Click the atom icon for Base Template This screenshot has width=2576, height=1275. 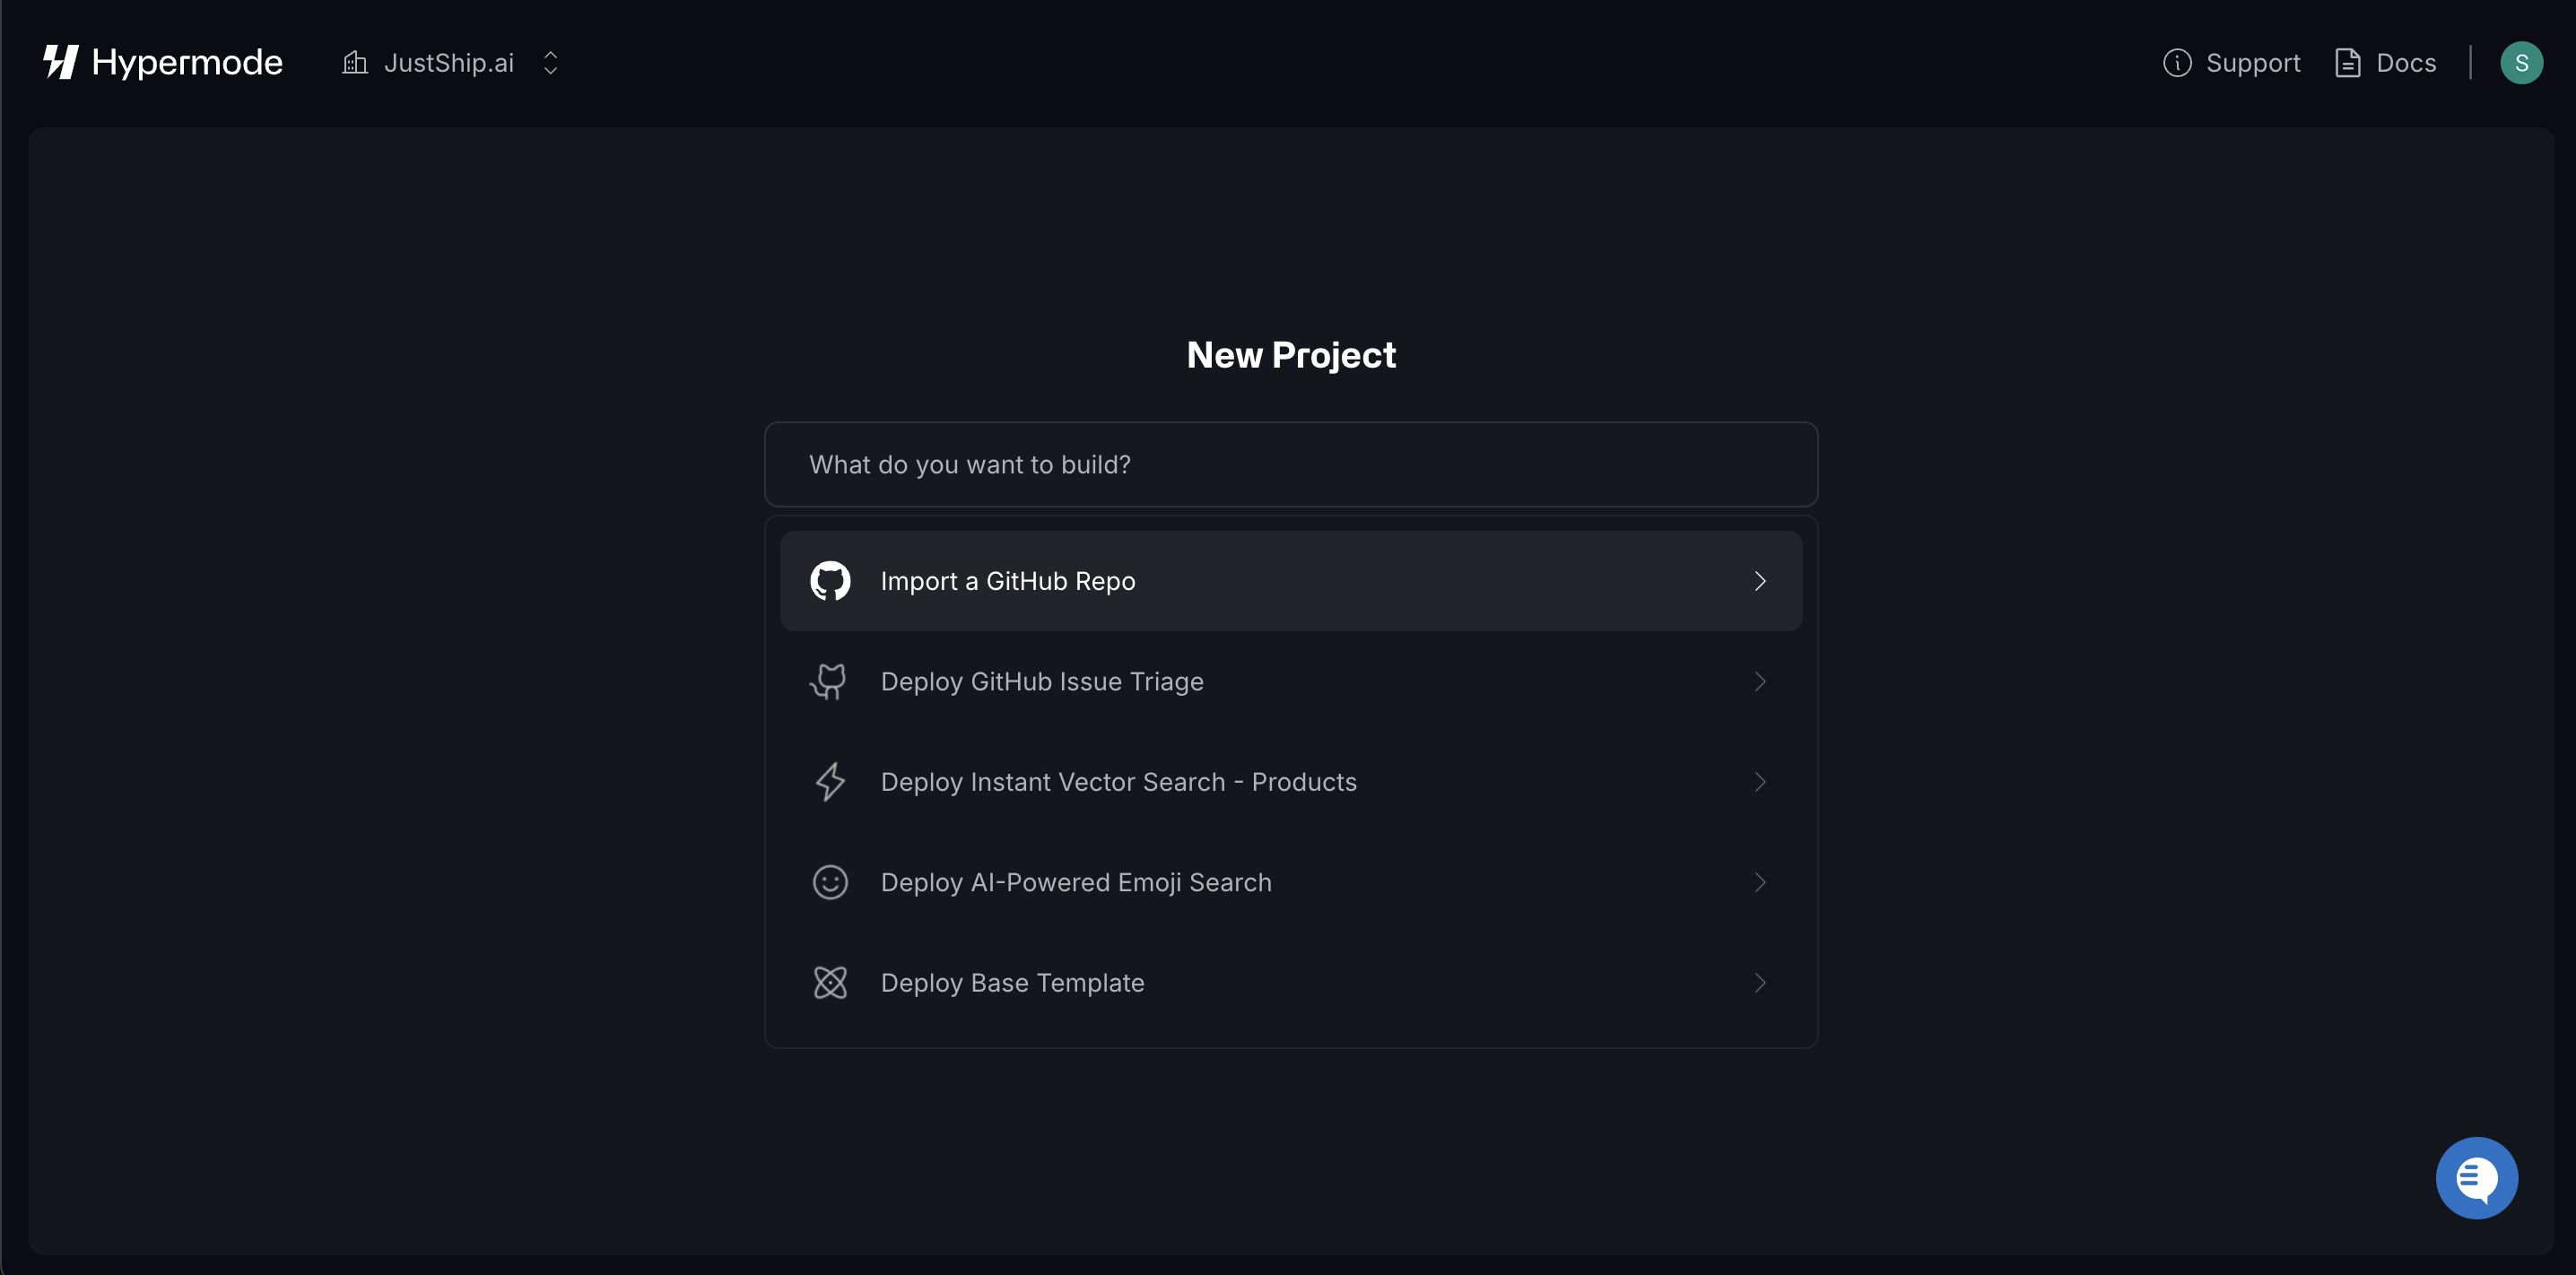pyautogui.click(x=829, y=982)
